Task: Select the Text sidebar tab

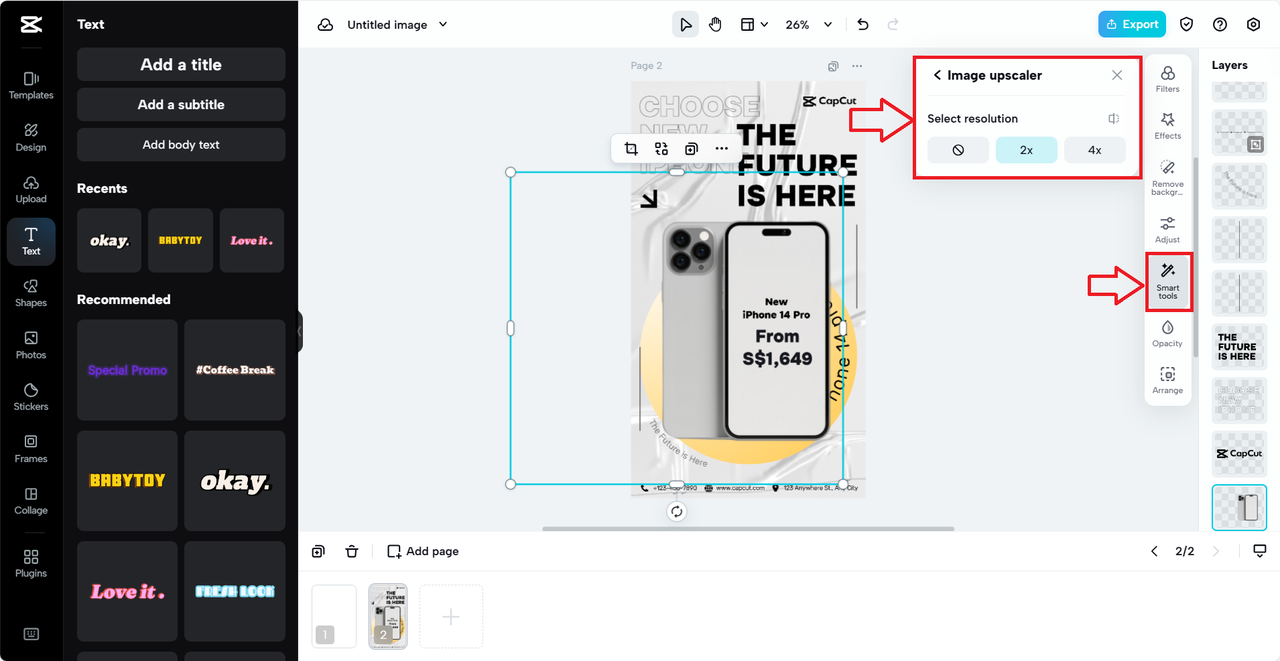Action: (x=31, y=242)
